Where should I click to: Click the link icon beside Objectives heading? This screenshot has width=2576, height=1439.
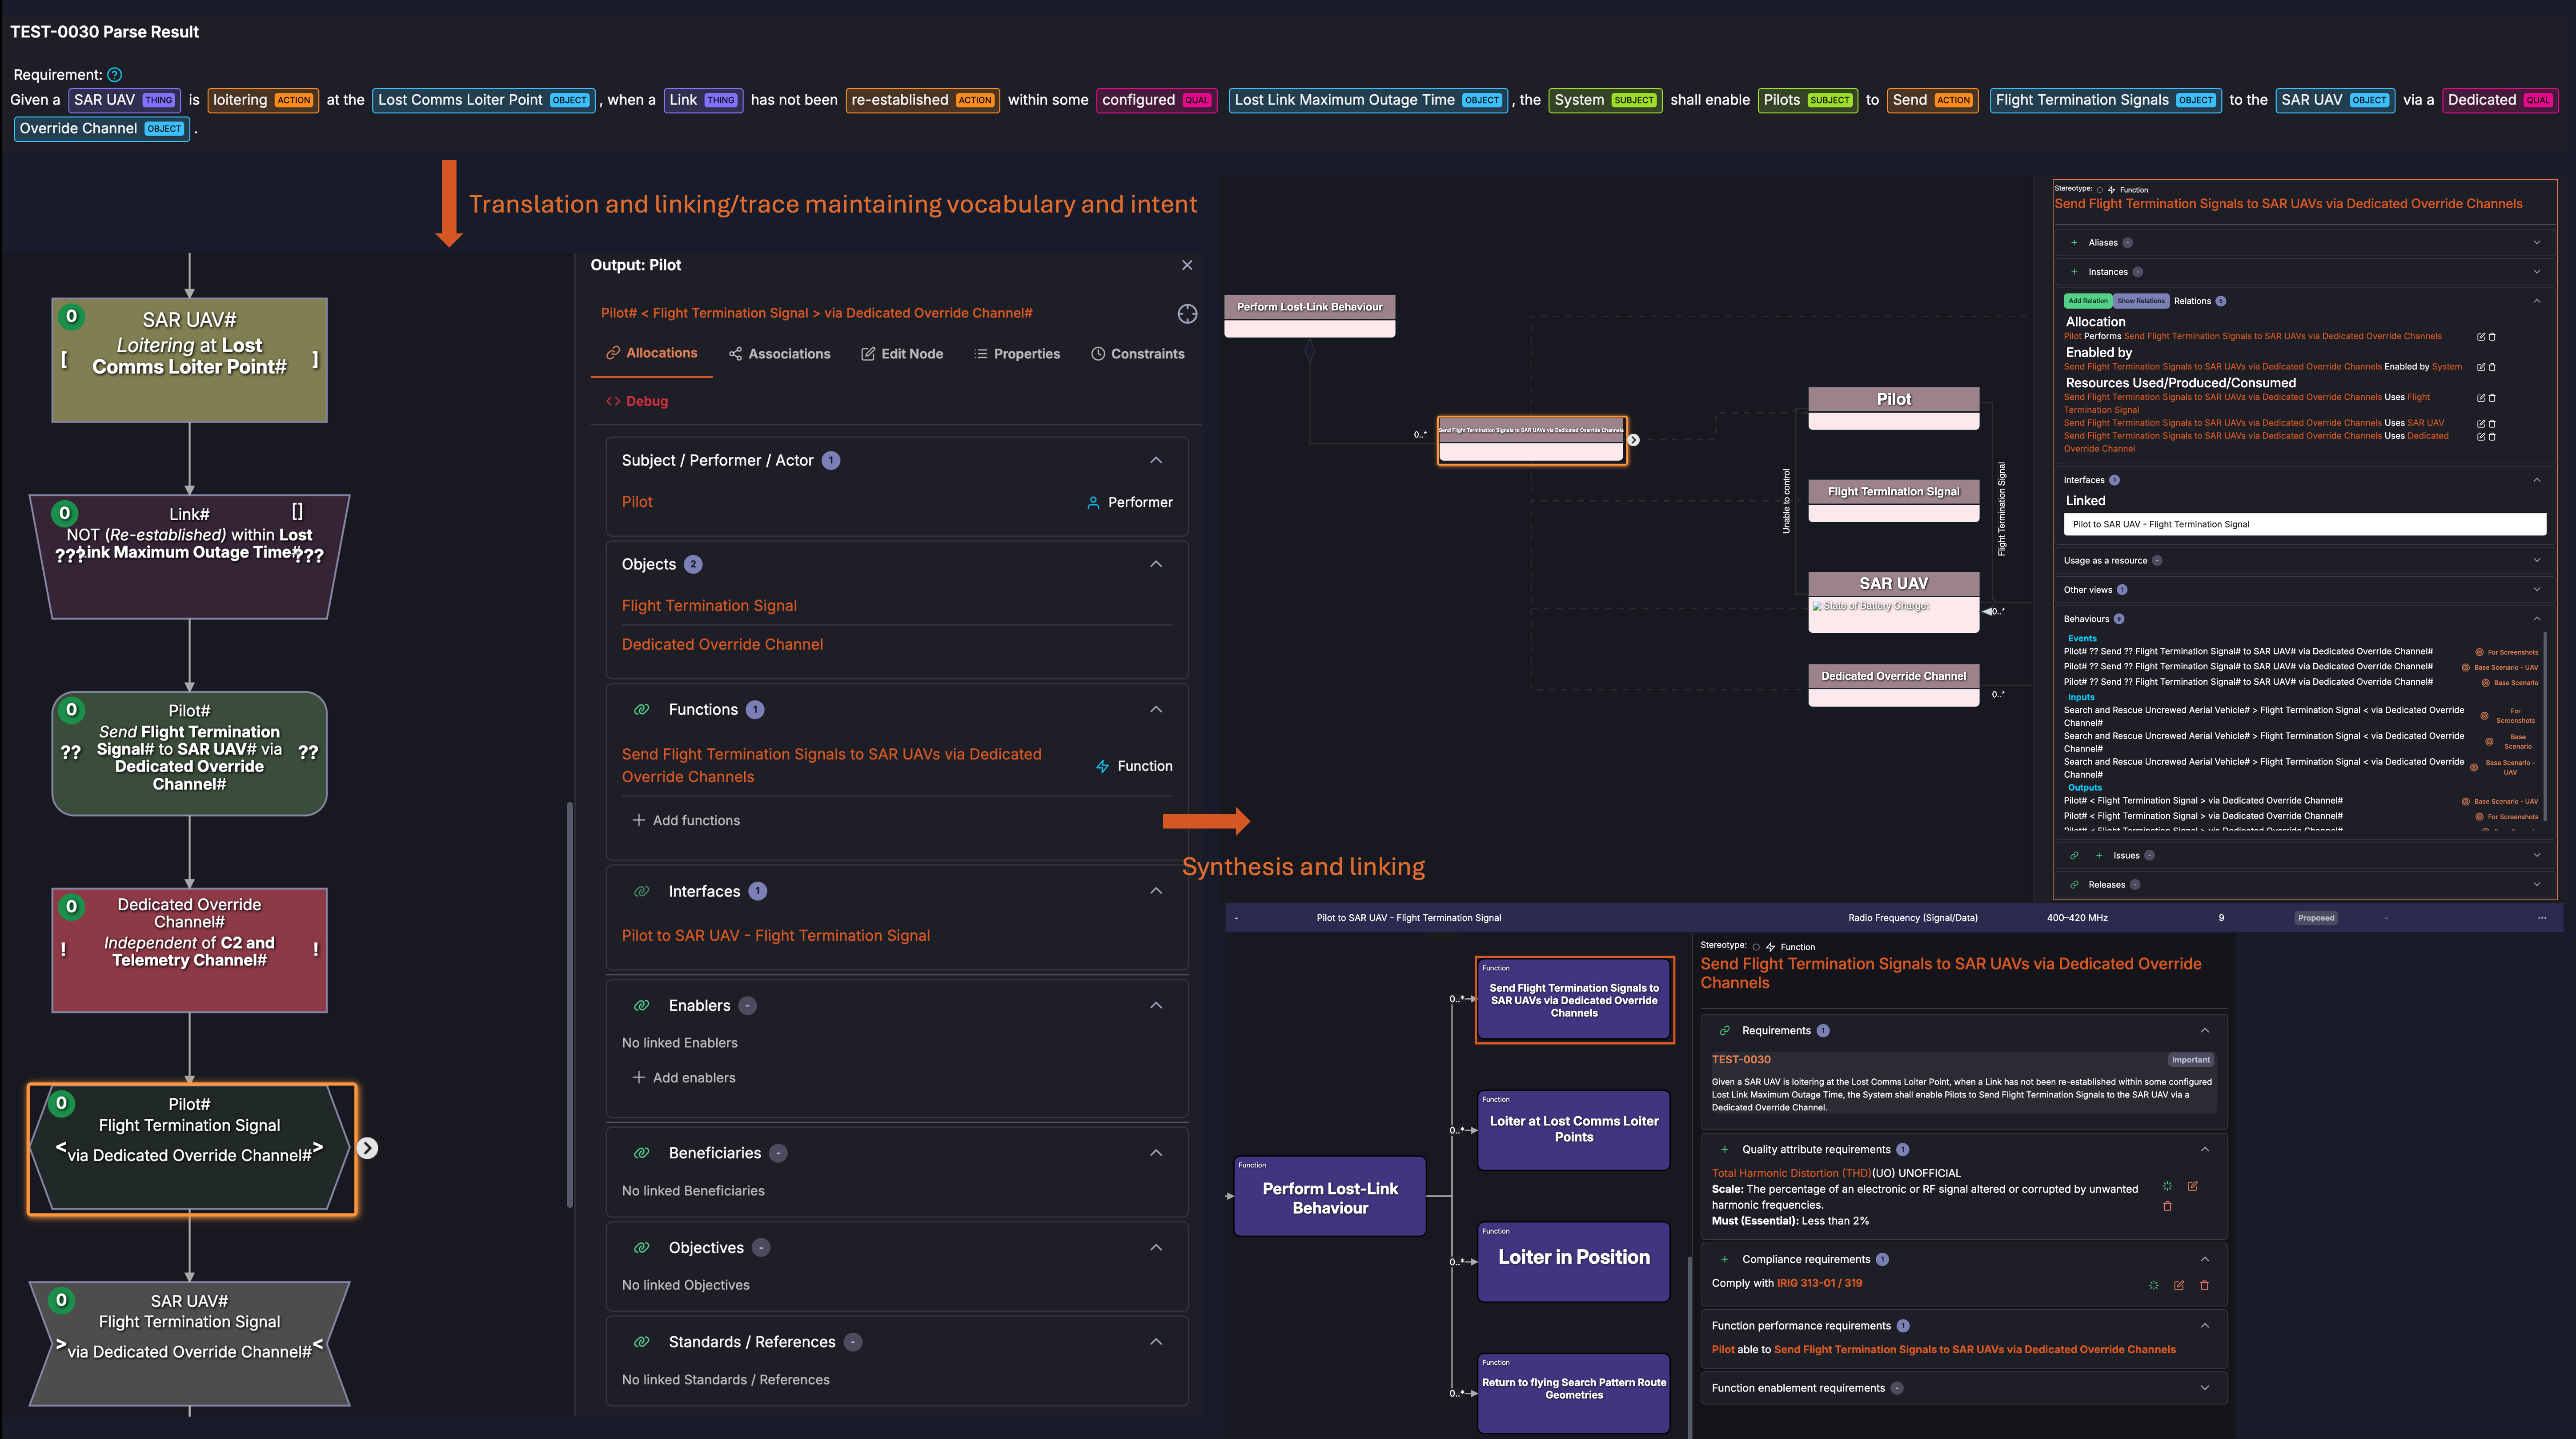642,1248
